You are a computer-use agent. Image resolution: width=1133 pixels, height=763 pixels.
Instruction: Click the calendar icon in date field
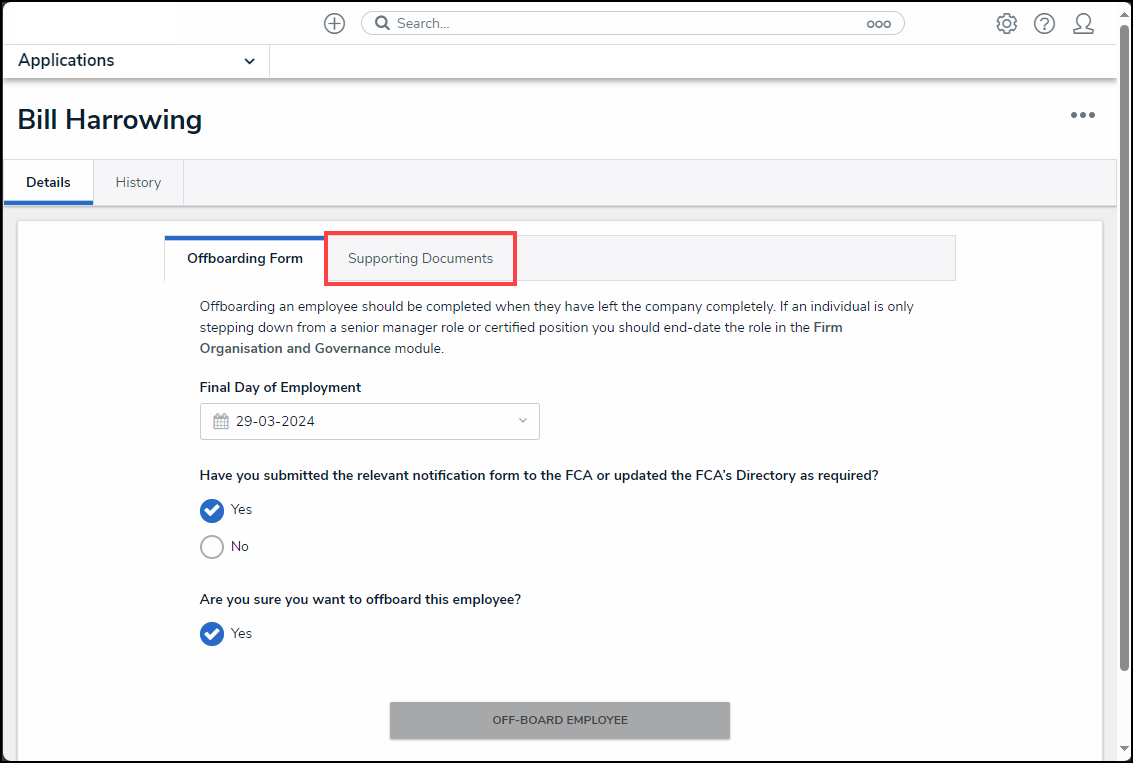tap(221, 421)
